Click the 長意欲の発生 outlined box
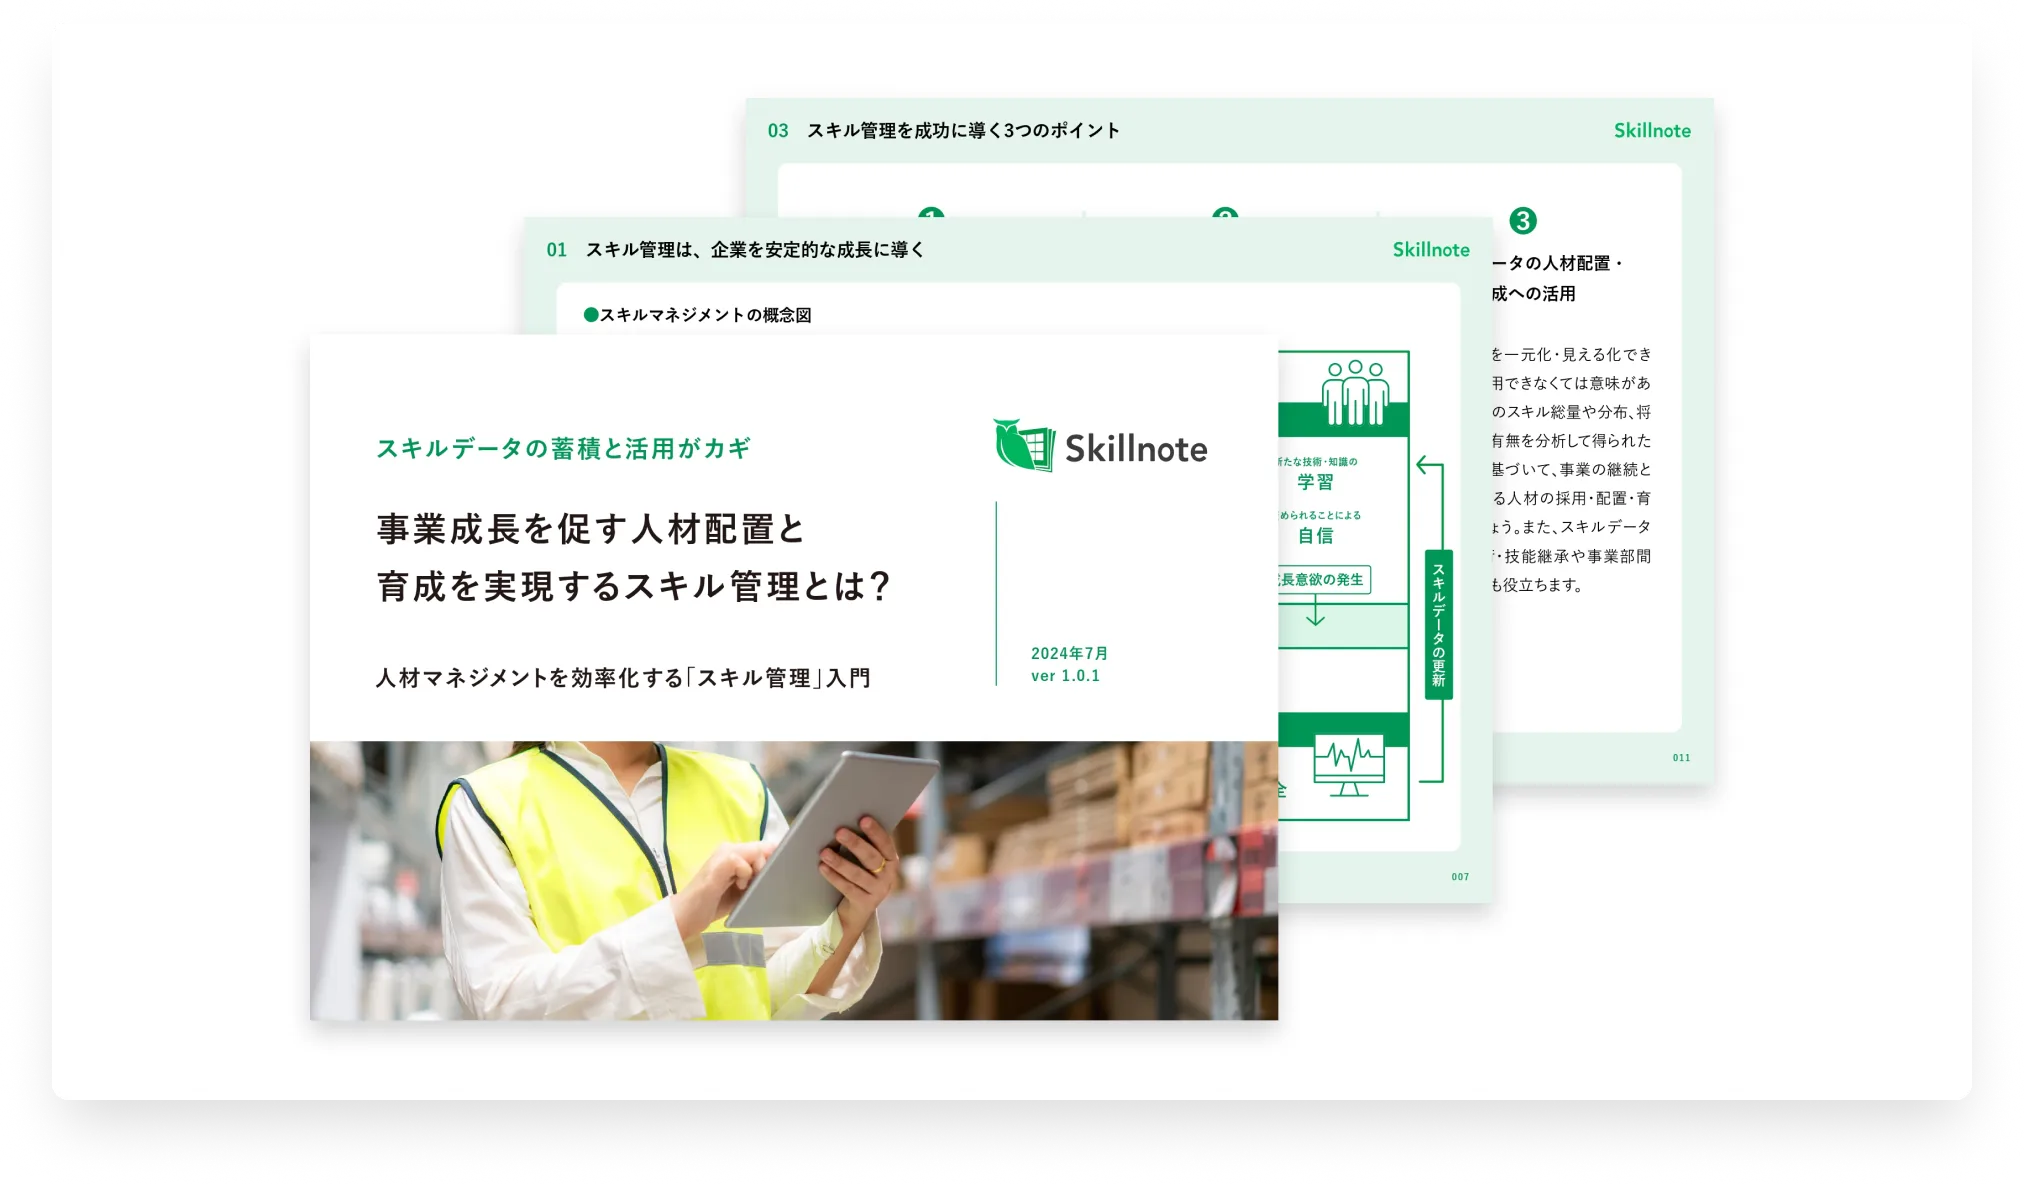Image resolution: width=2024 pixels, height=1184 pixels. tap(1322, 580)
